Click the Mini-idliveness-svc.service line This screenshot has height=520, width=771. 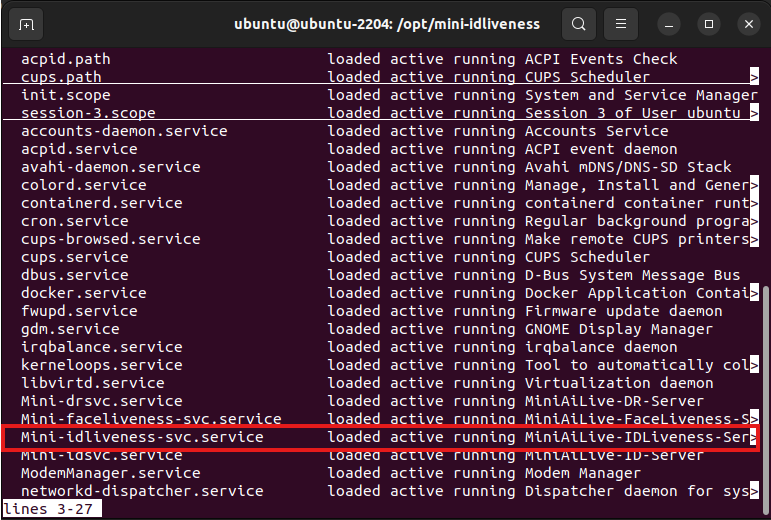[x=142, y=438]
